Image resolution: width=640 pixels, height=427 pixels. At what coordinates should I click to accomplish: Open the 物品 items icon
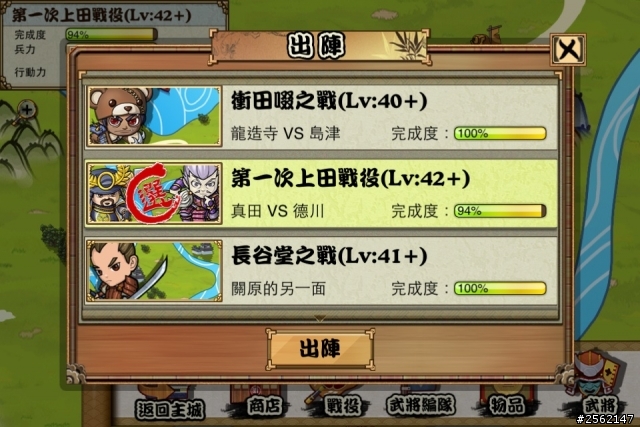point(507,405)
